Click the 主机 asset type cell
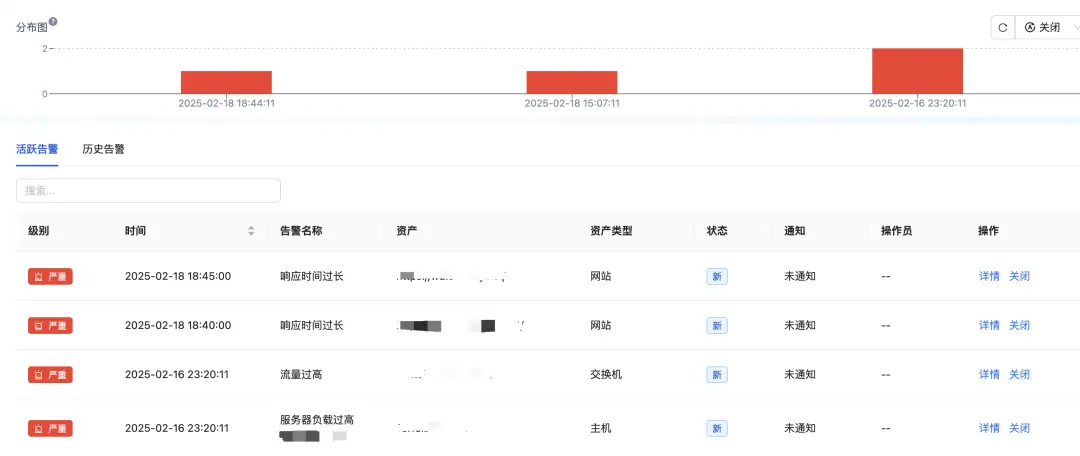This screenshot has height=456, width=1080. coord(601,428)
